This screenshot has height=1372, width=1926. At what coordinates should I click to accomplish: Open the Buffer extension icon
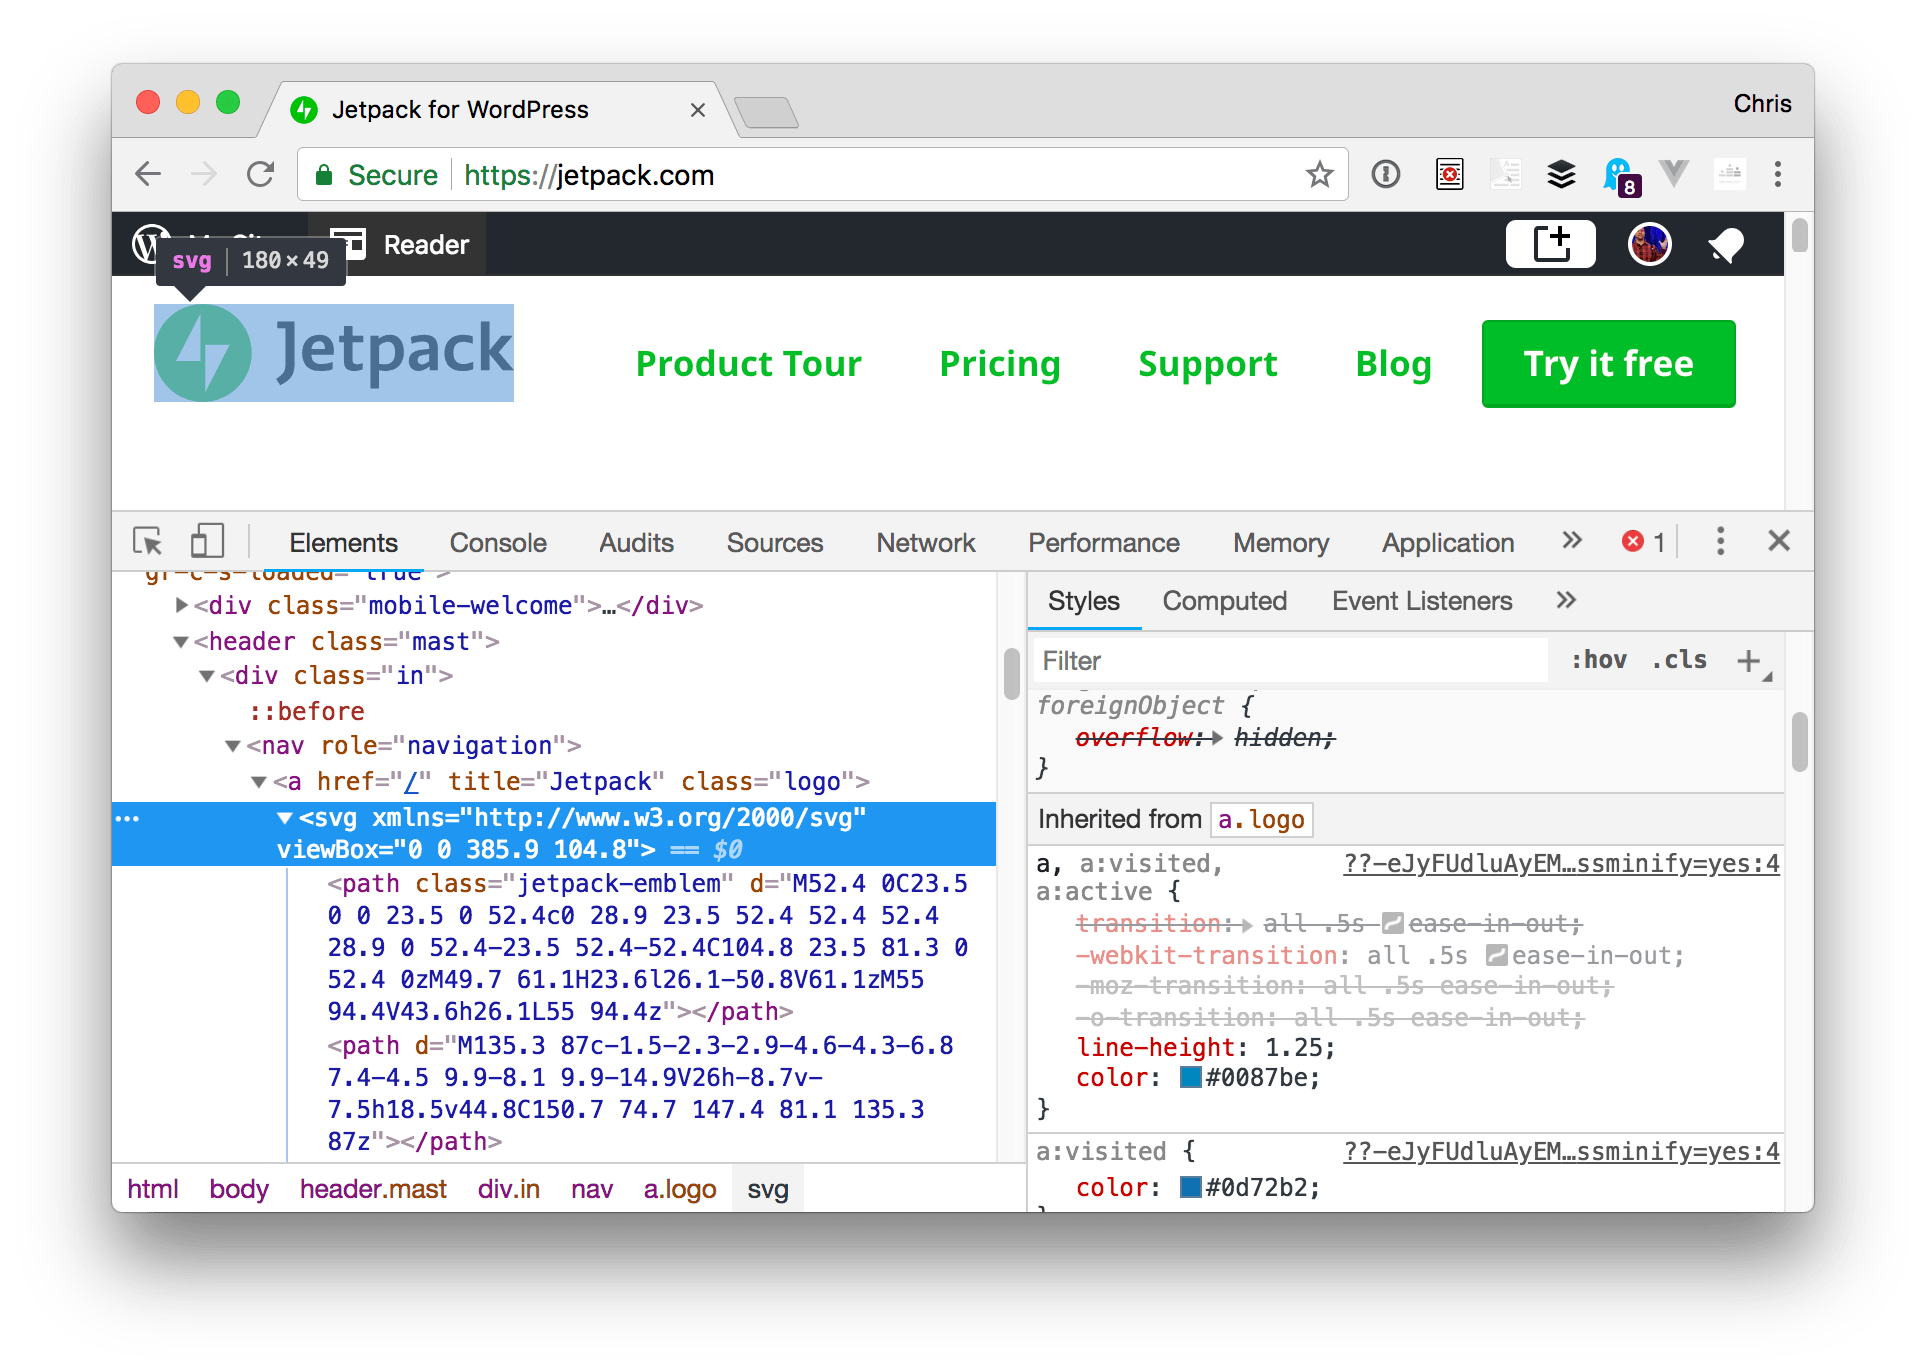(1561, 174)
